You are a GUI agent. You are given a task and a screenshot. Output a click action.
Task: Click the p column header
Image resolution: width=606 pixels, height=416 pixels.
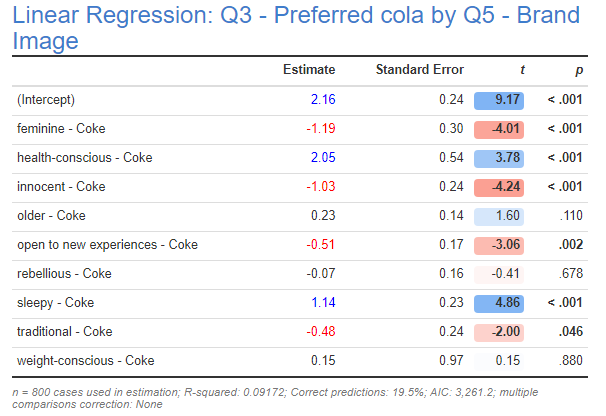tap(579, 70)
